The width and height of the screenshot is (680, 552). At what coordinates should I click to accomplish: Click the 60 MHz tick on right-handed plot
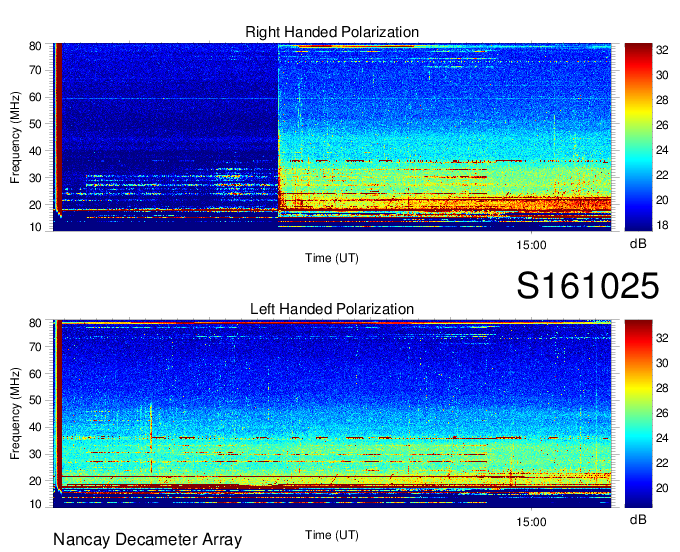point(35,97)
